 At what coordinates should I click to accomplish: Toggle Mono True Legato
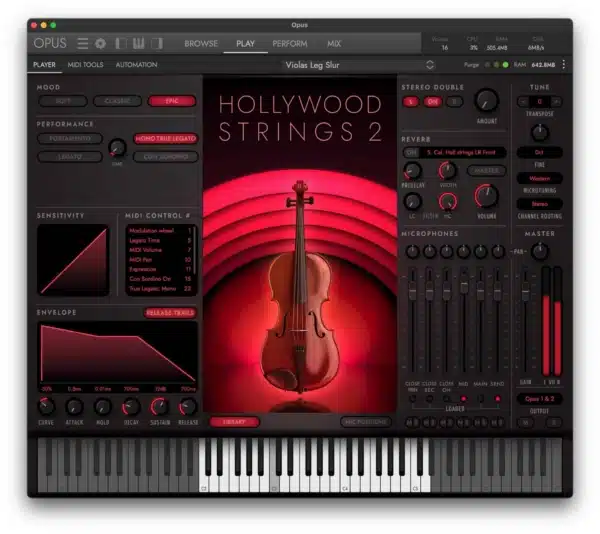(166, 138)
